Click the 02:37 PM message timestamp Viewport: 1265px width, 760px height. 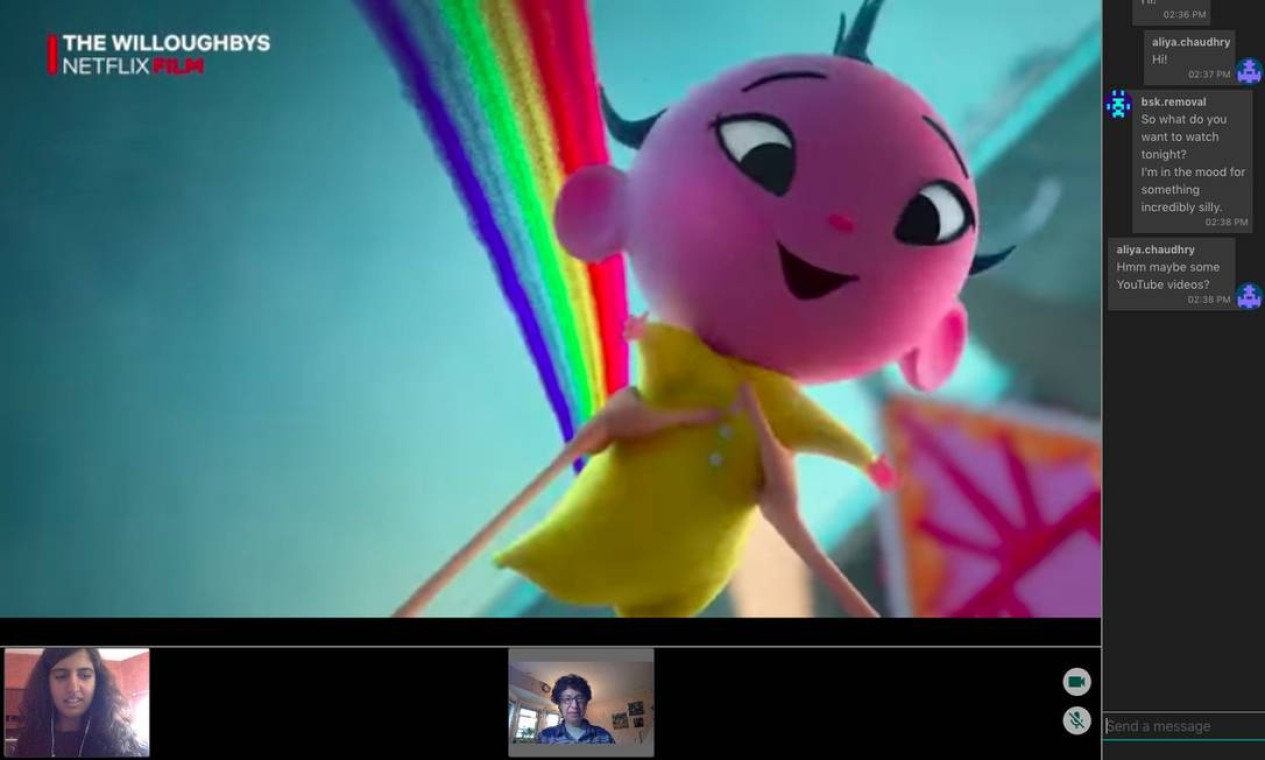(1209, 75)
